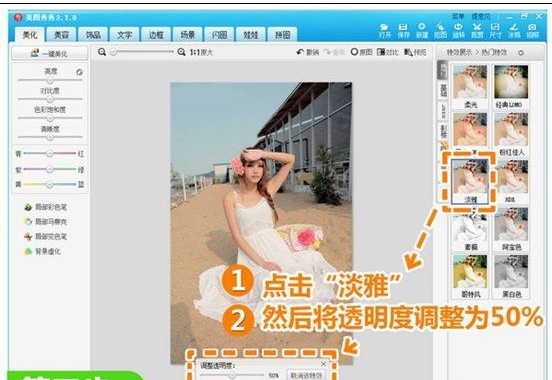Select the 黑白色 effect thumbnail
Screen dimensions: 552x380
point(511,276)
